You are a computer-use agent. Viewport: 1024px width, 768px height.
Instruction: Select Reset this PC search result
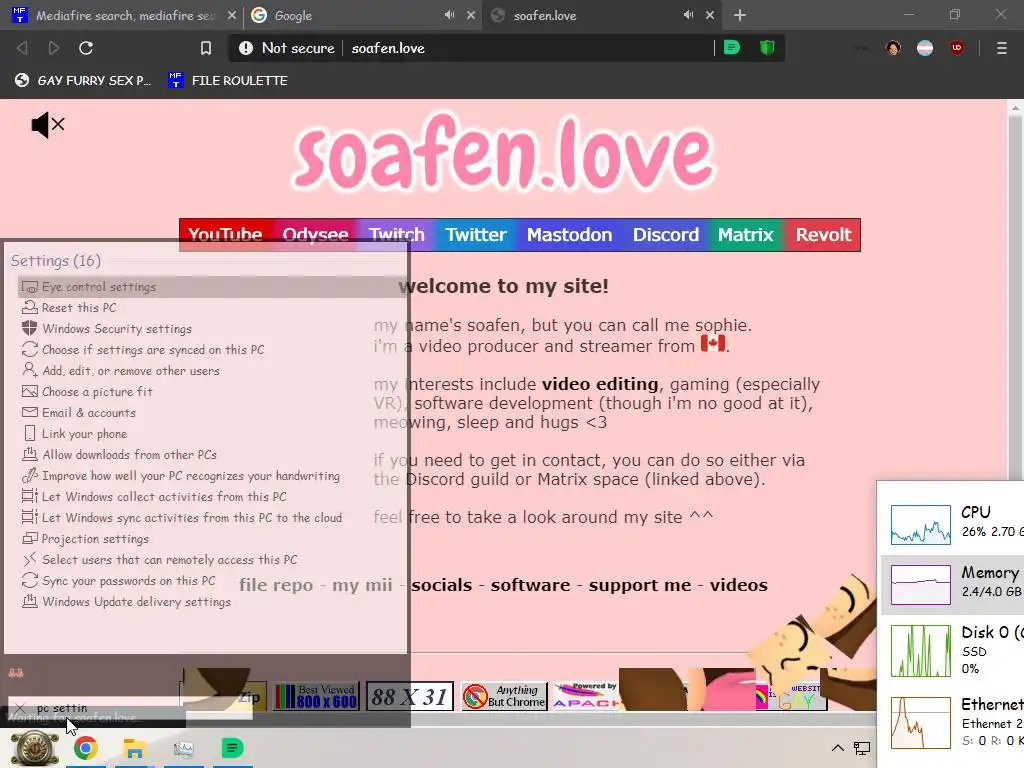212,308
